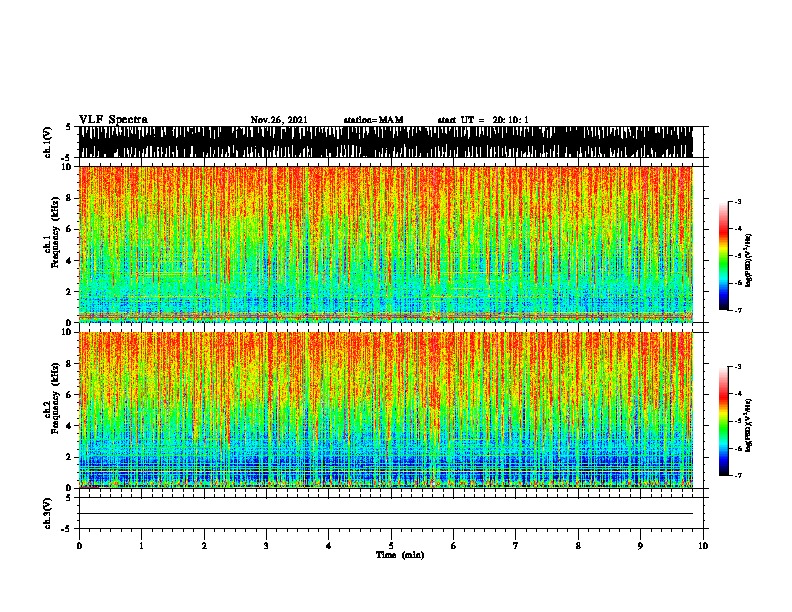
Task: Click the ch.1 frequency tick '6'
Action: 70,229
